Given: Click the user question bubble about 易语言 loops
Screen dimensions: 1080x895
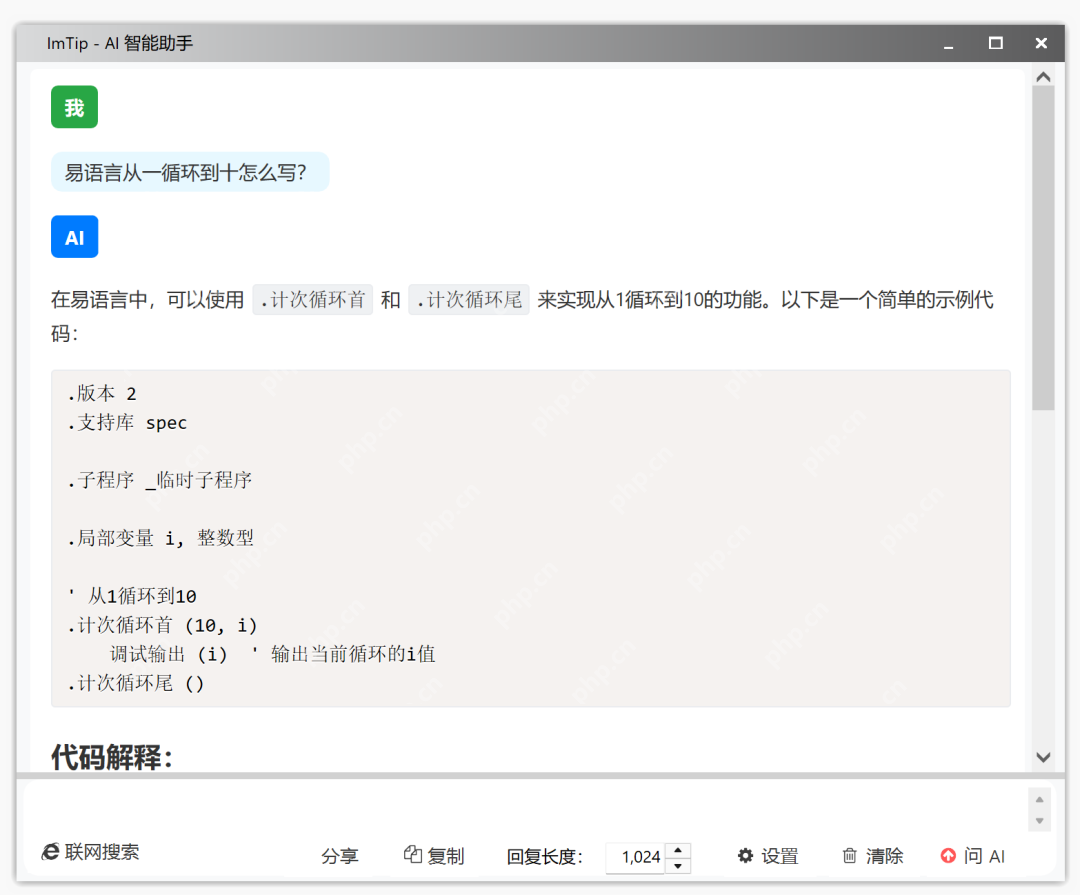Looking at the screenshot, I should click(190, 171).
